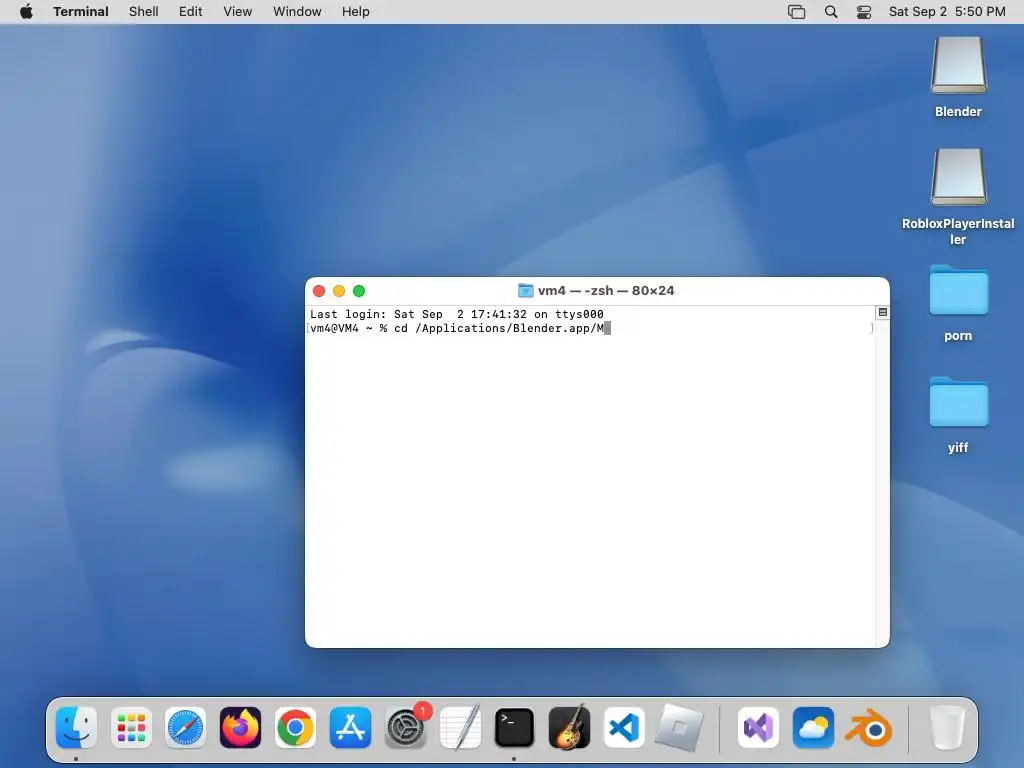The image size is (1024, 768).
Task: Click the folder proxy icon in Terminal title
Action: point(525,291)
